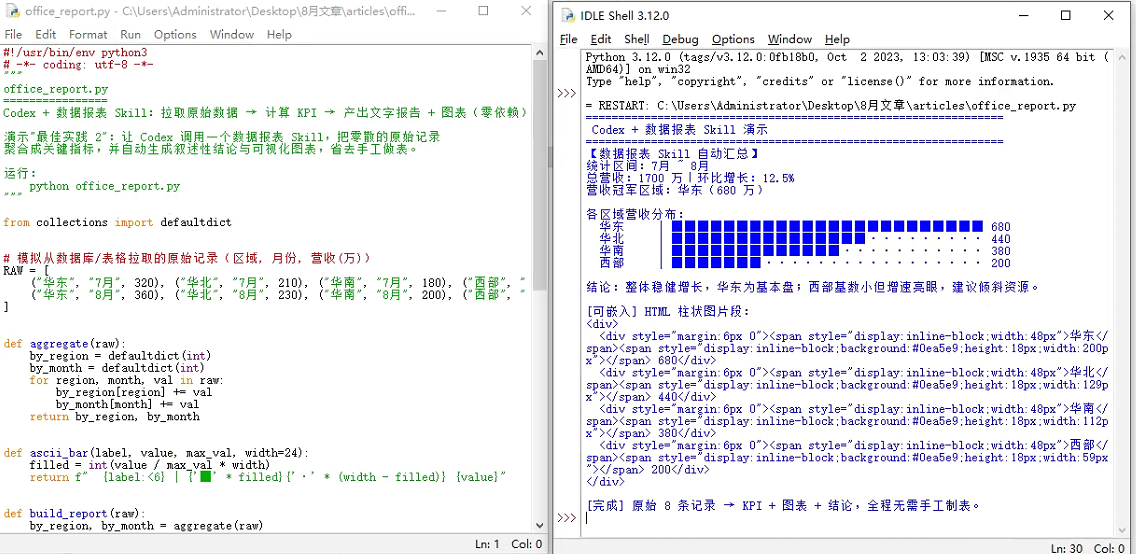1136x554 pixels.
Task: Open Window menu in editor window
Action: (232, 34)
